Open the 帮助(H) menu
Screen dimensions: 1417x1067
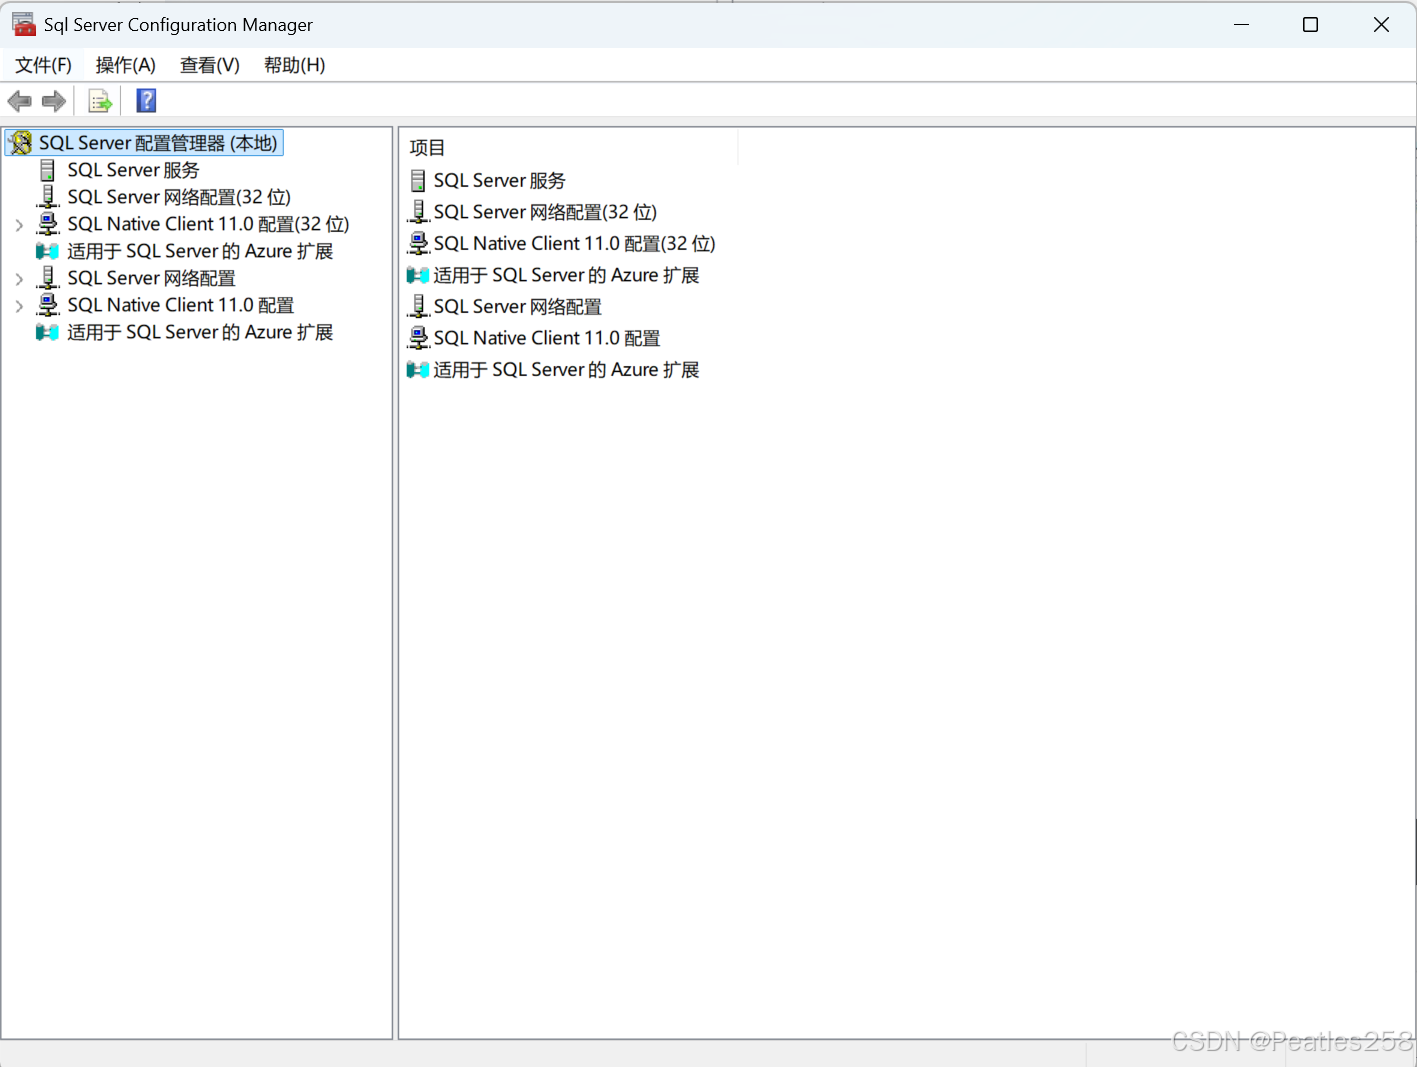click(294, 65)
